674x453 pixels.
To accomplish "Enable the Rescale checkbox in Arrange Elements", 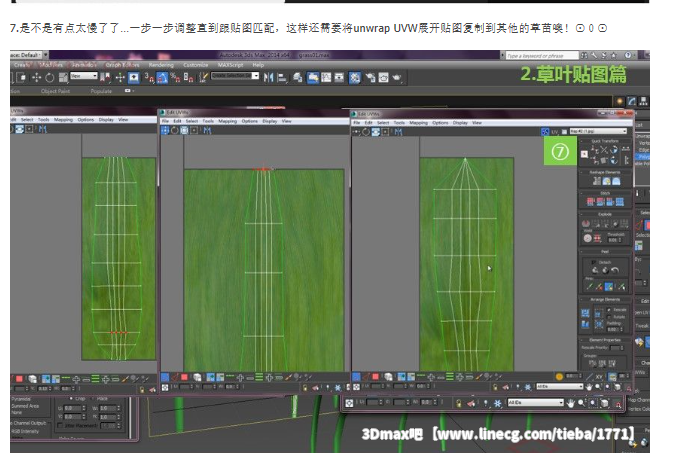I will [x=609, y=310].
